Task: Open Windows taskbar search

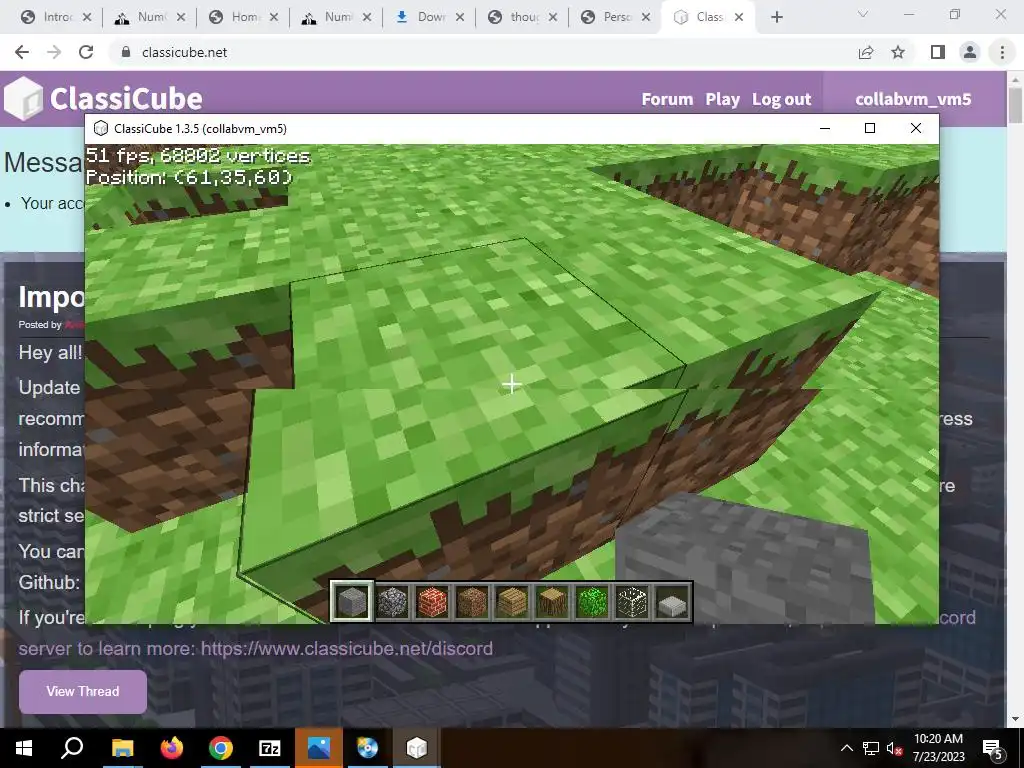Action: pos(72,748)
